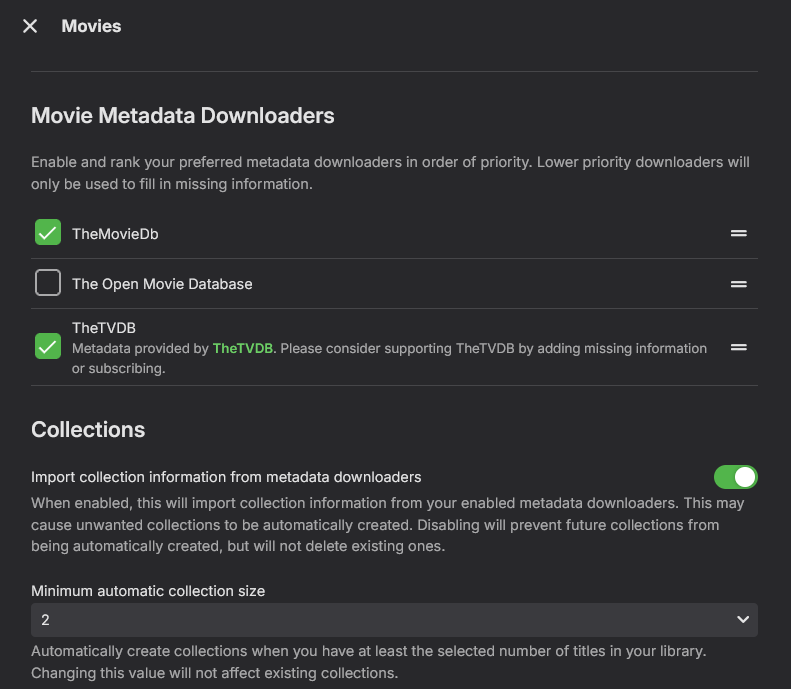Uncheck the TheMovieDb downloader checkbox

click(48, 233)
